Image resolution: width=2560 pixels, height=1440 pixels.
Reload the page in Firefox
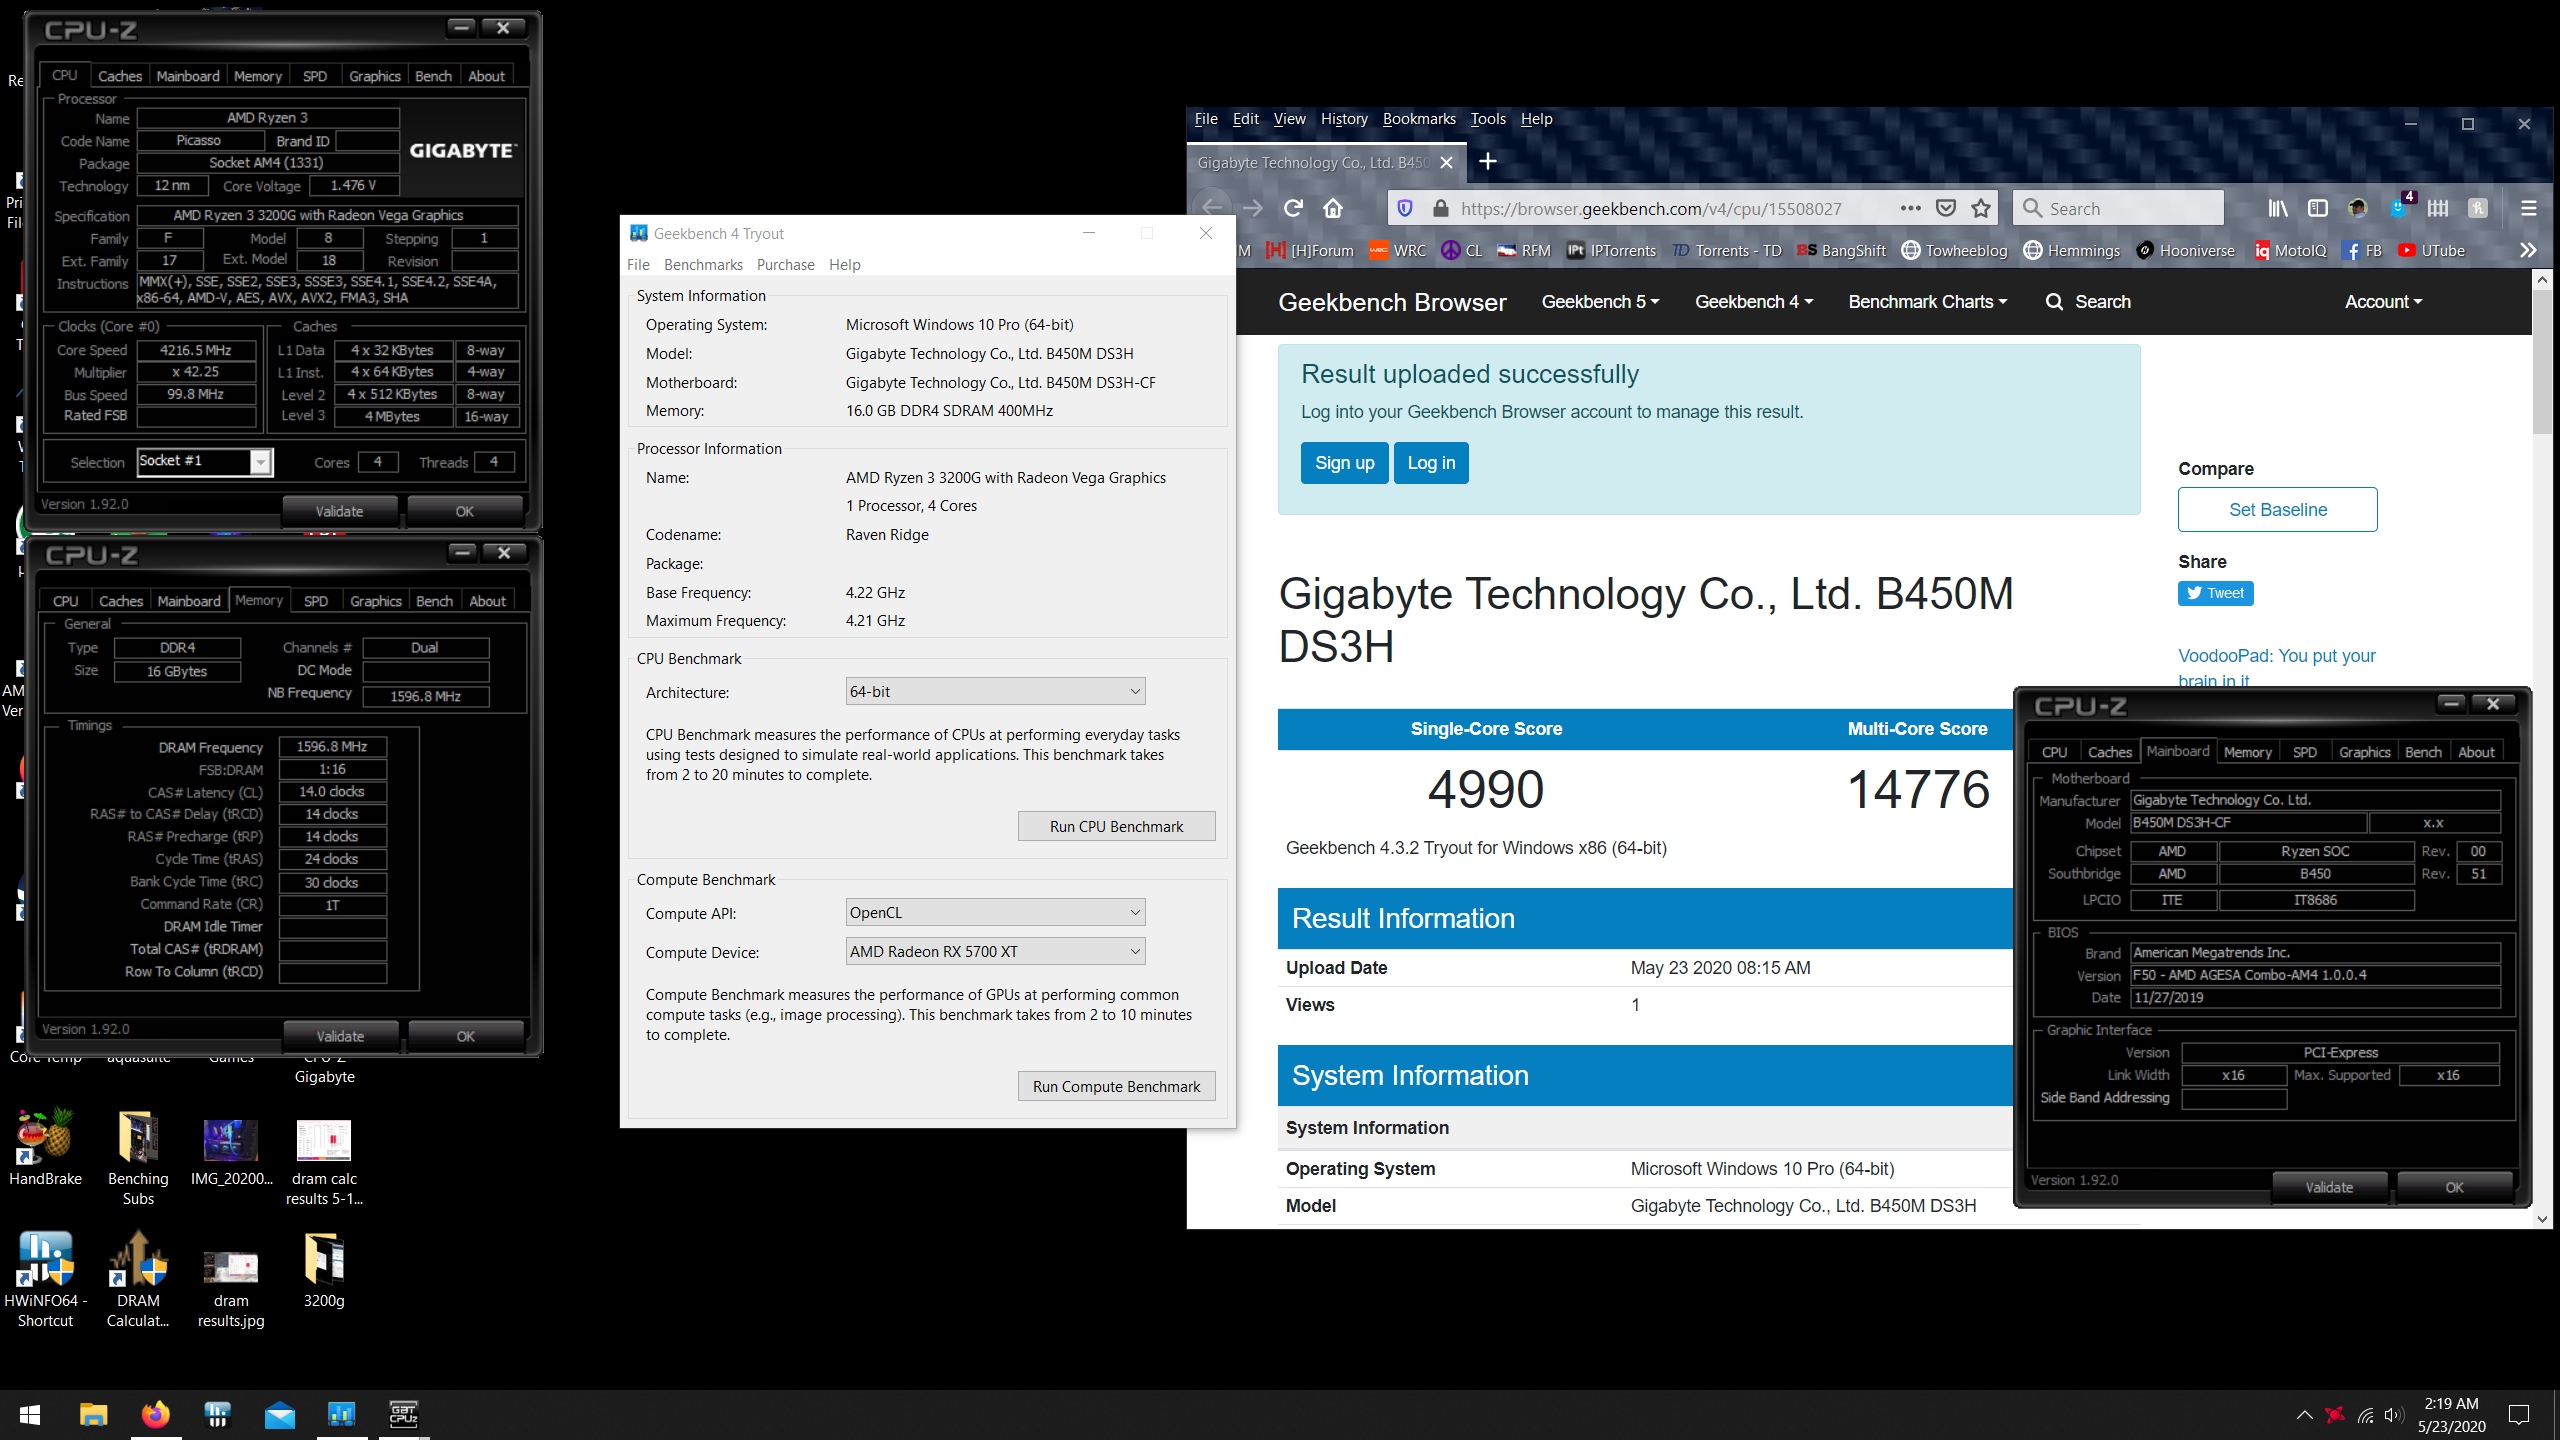[x=1293, y=208]
